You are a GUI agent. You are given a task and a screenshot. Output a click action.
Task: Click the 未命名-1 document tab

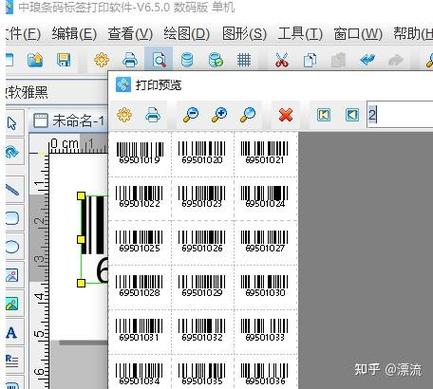coord(69,120)
